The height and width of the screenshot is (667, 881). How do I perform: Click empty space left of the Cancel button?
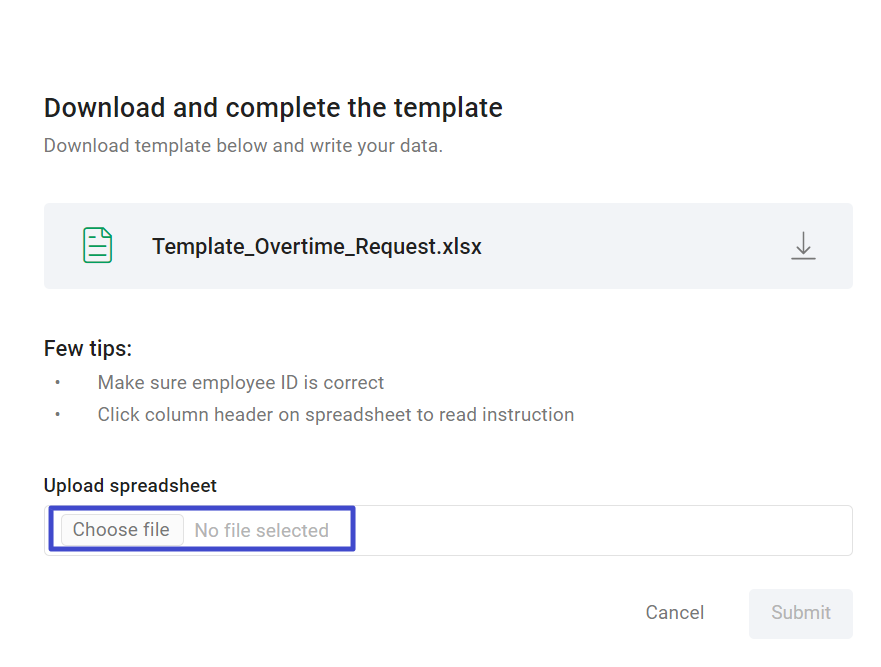[337, 612]
